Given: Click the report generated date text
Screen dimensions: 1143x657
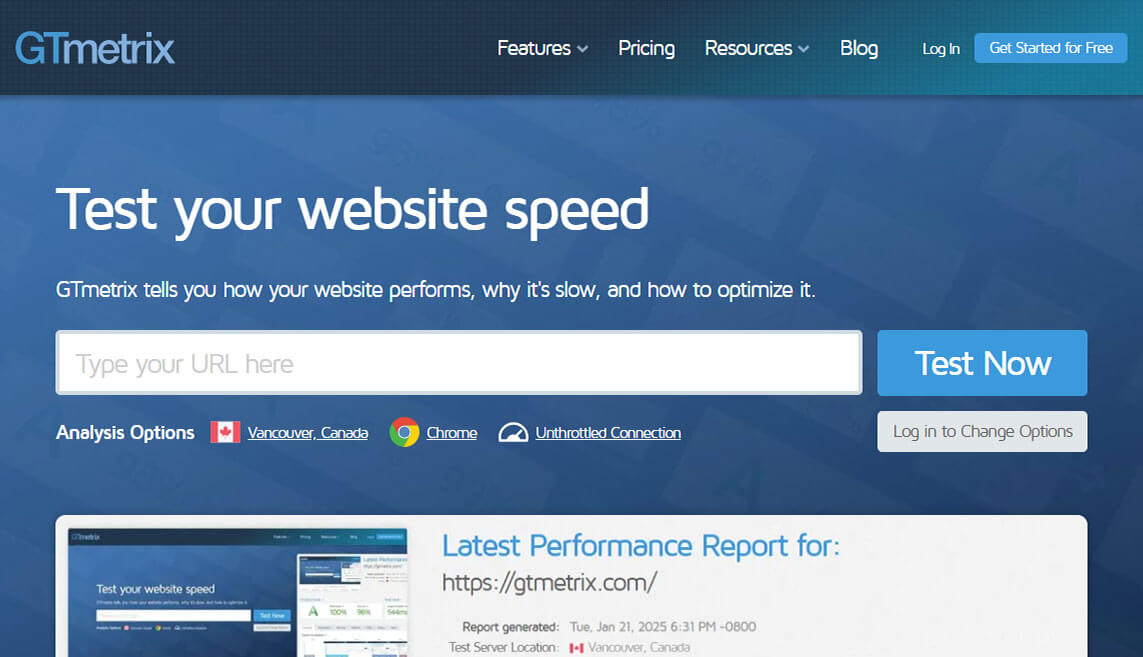Looking at the screenshot, I should [x=663, y=627].
